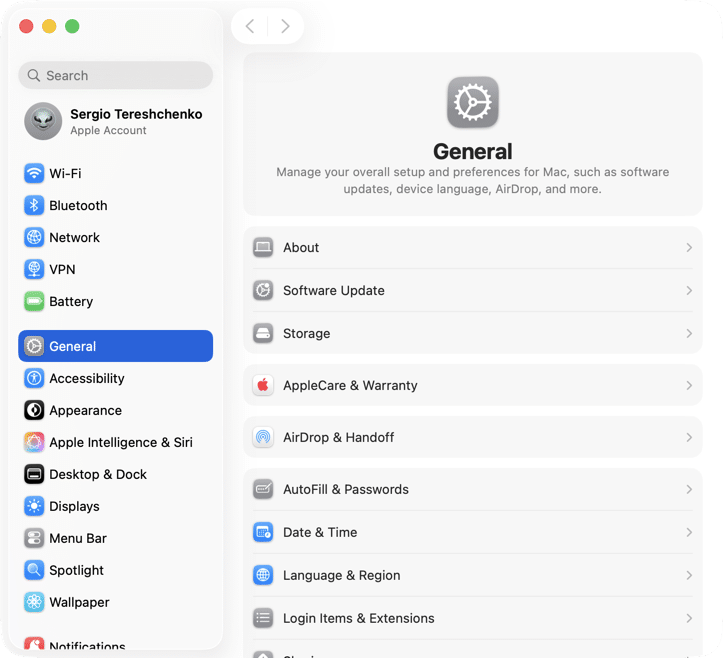The width and height of the screenshot is (723, 658).
Task: Click the AirDrop & Handoff icon
Action: [263, 437]
